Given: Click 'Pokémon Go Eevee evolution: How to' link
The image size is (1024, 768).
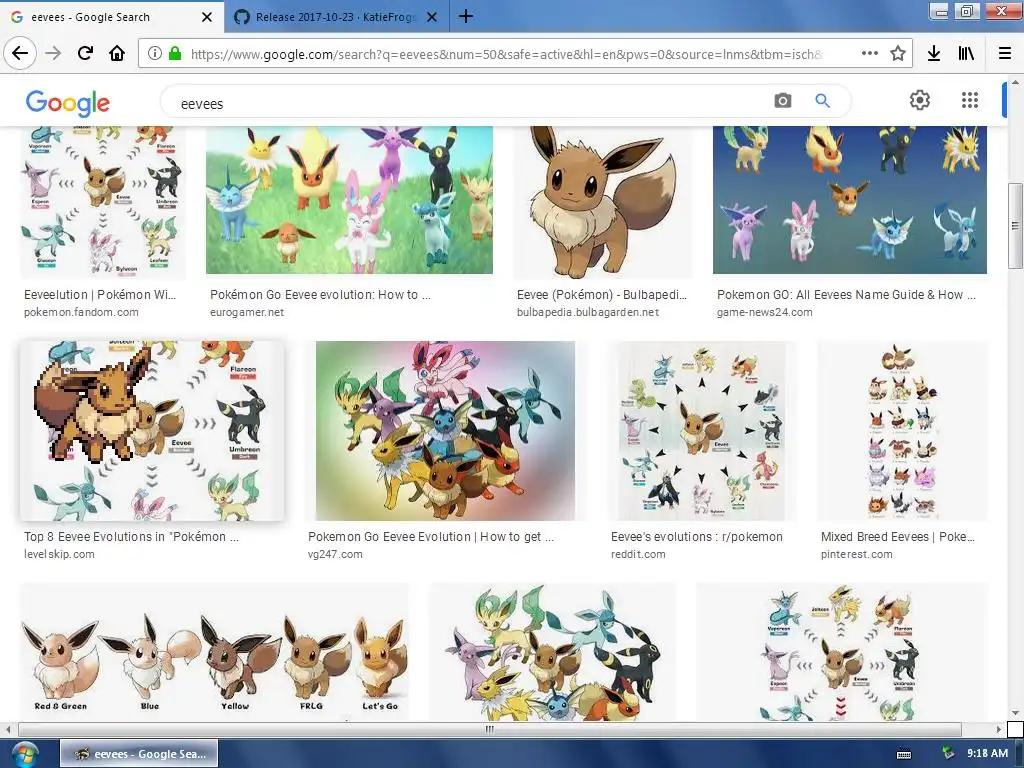Looking at the screenshot, I should [x=320, y=295].
